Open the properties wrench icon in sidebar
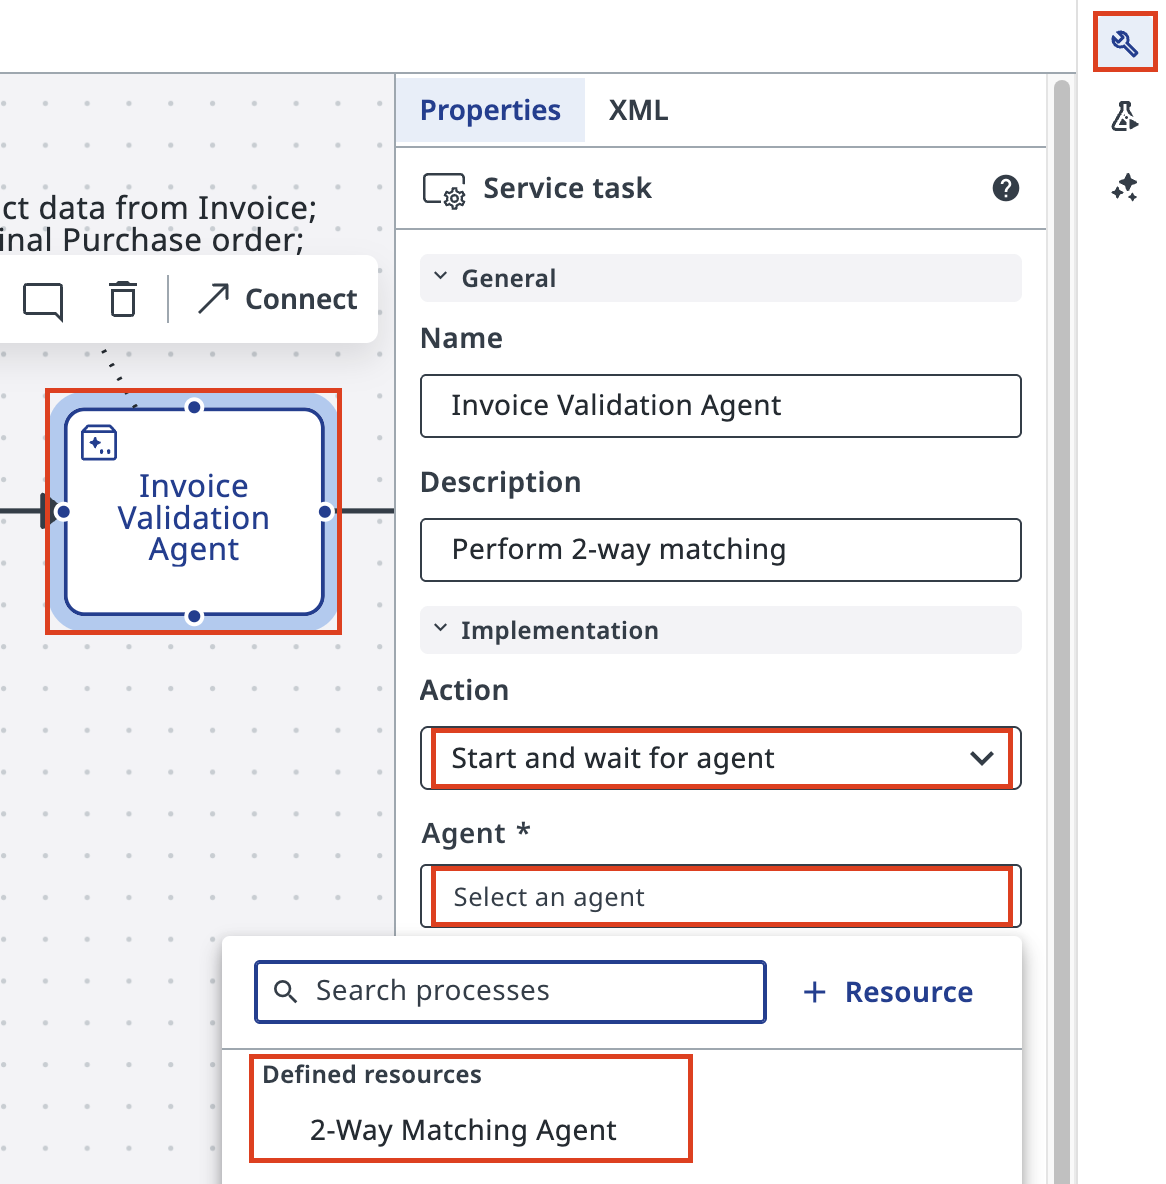 pos(1124,42)
